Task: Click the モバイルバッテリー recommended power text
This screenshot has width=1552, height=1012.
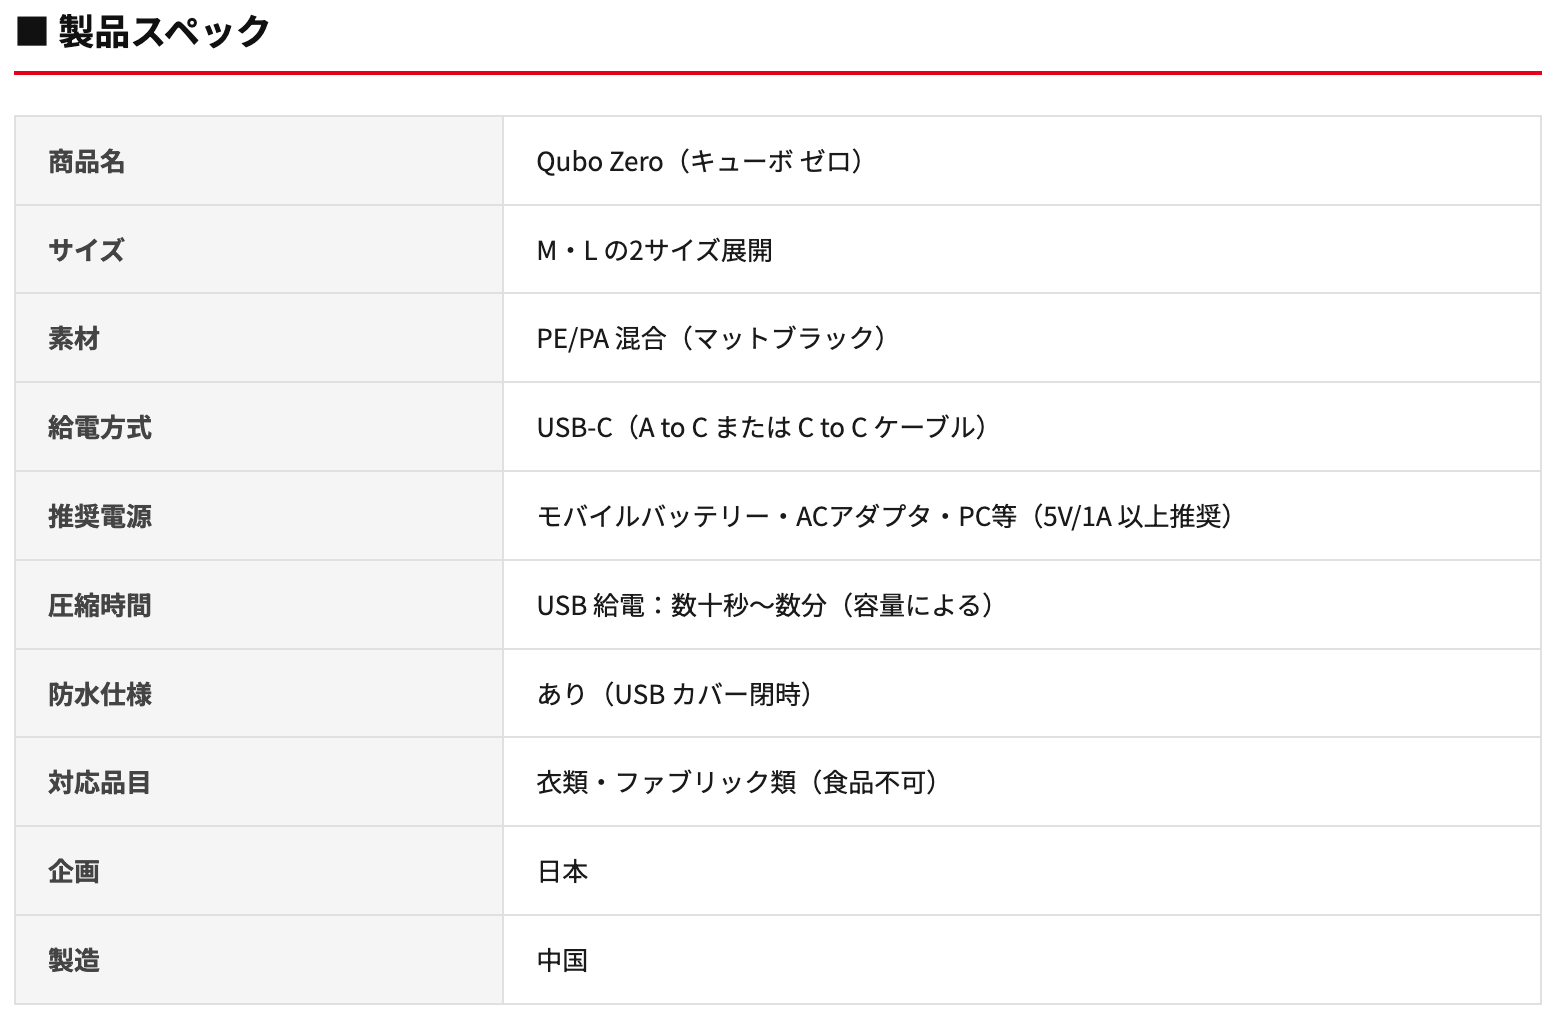Action: [x=885, y=516]
